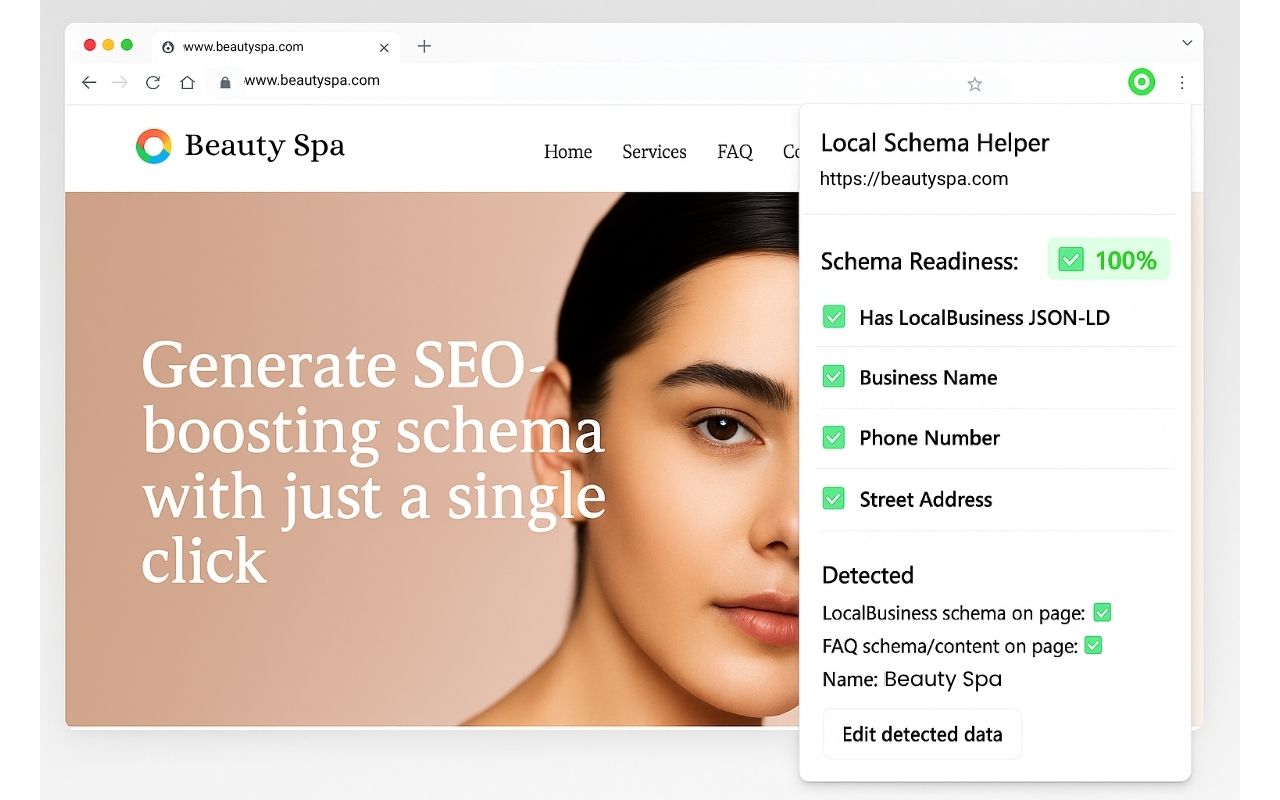Open the Local Schema Helper extension icon
The width and height of the screenshot is (1280, 800).
point(1141,82)
